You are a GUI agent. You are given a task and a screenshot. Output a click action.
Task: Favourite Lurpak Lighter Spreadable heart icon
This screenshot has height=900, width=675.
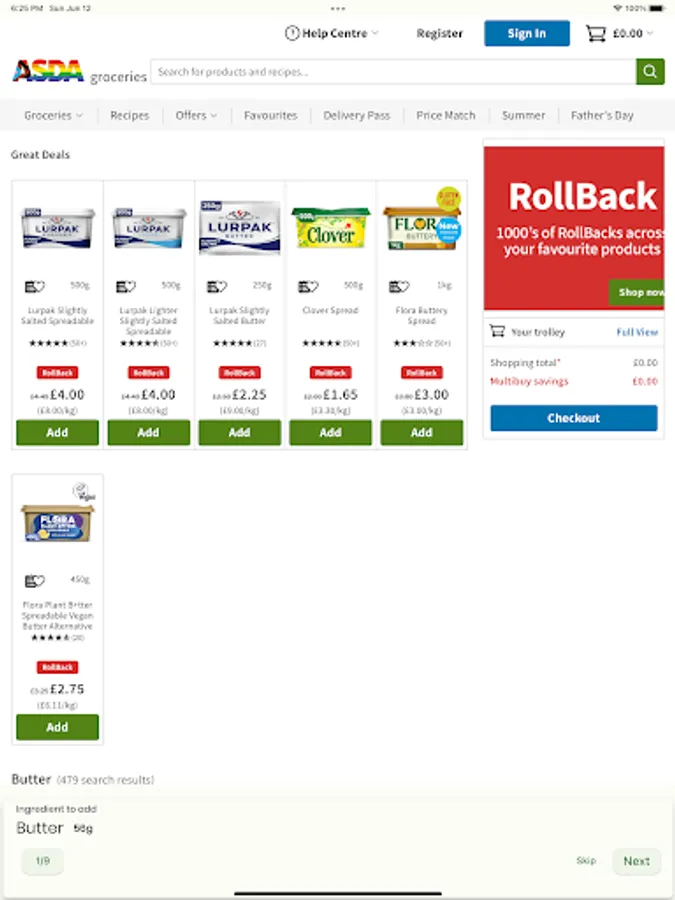pos(126,286)
